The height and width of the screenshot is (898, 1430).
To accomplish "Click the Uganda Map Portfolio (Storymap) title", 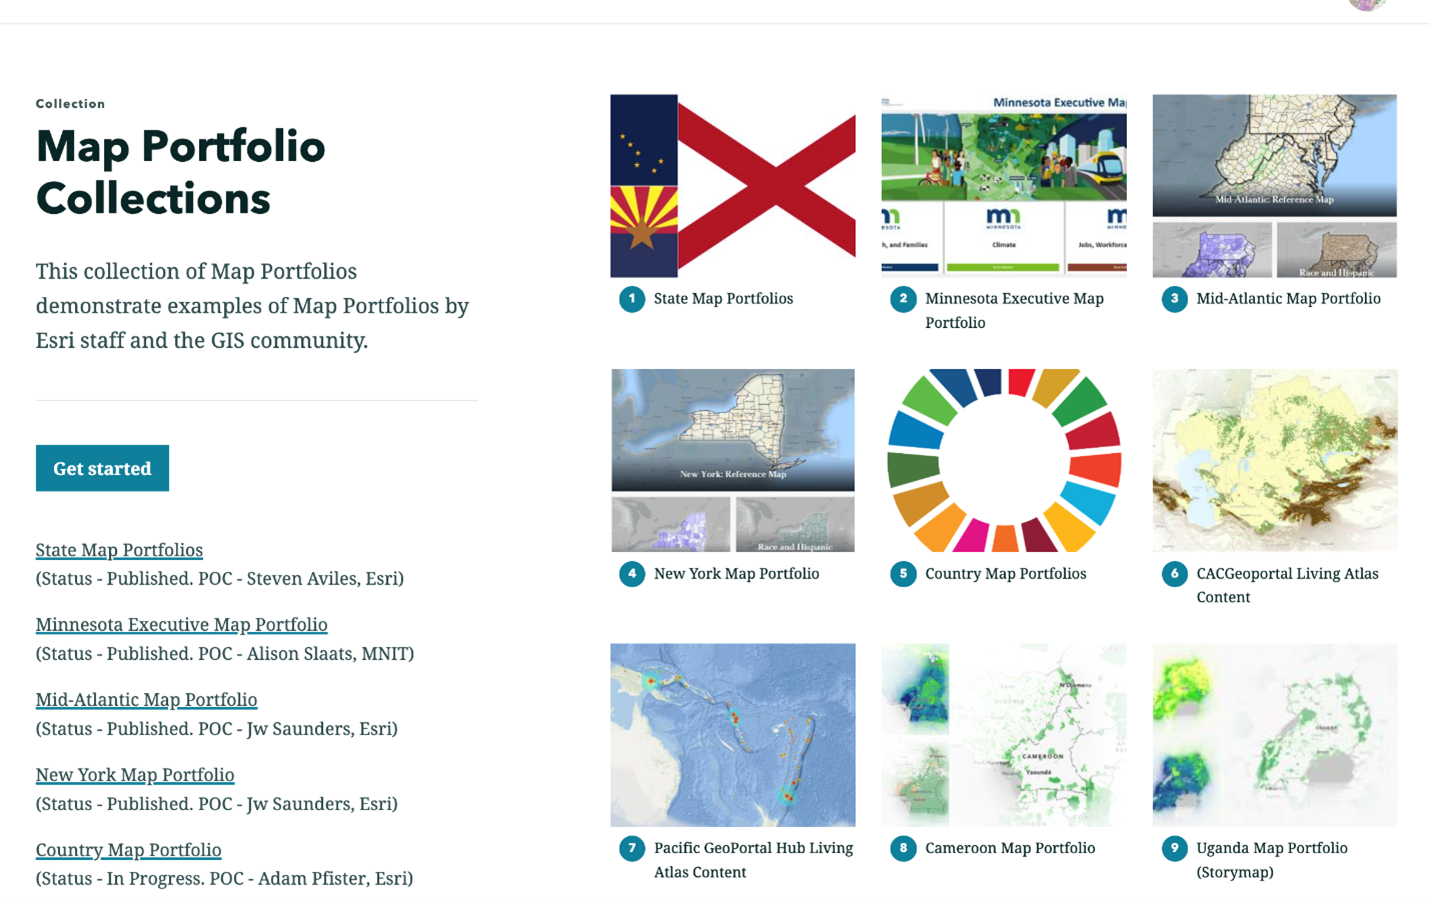I will click(1272, 860).
